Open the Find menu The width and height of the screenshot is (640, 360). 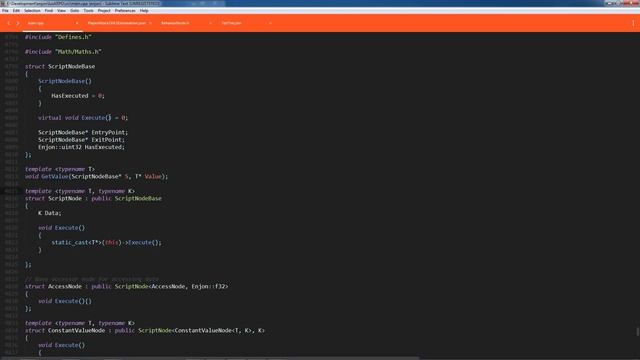click(x=49, y=11)
